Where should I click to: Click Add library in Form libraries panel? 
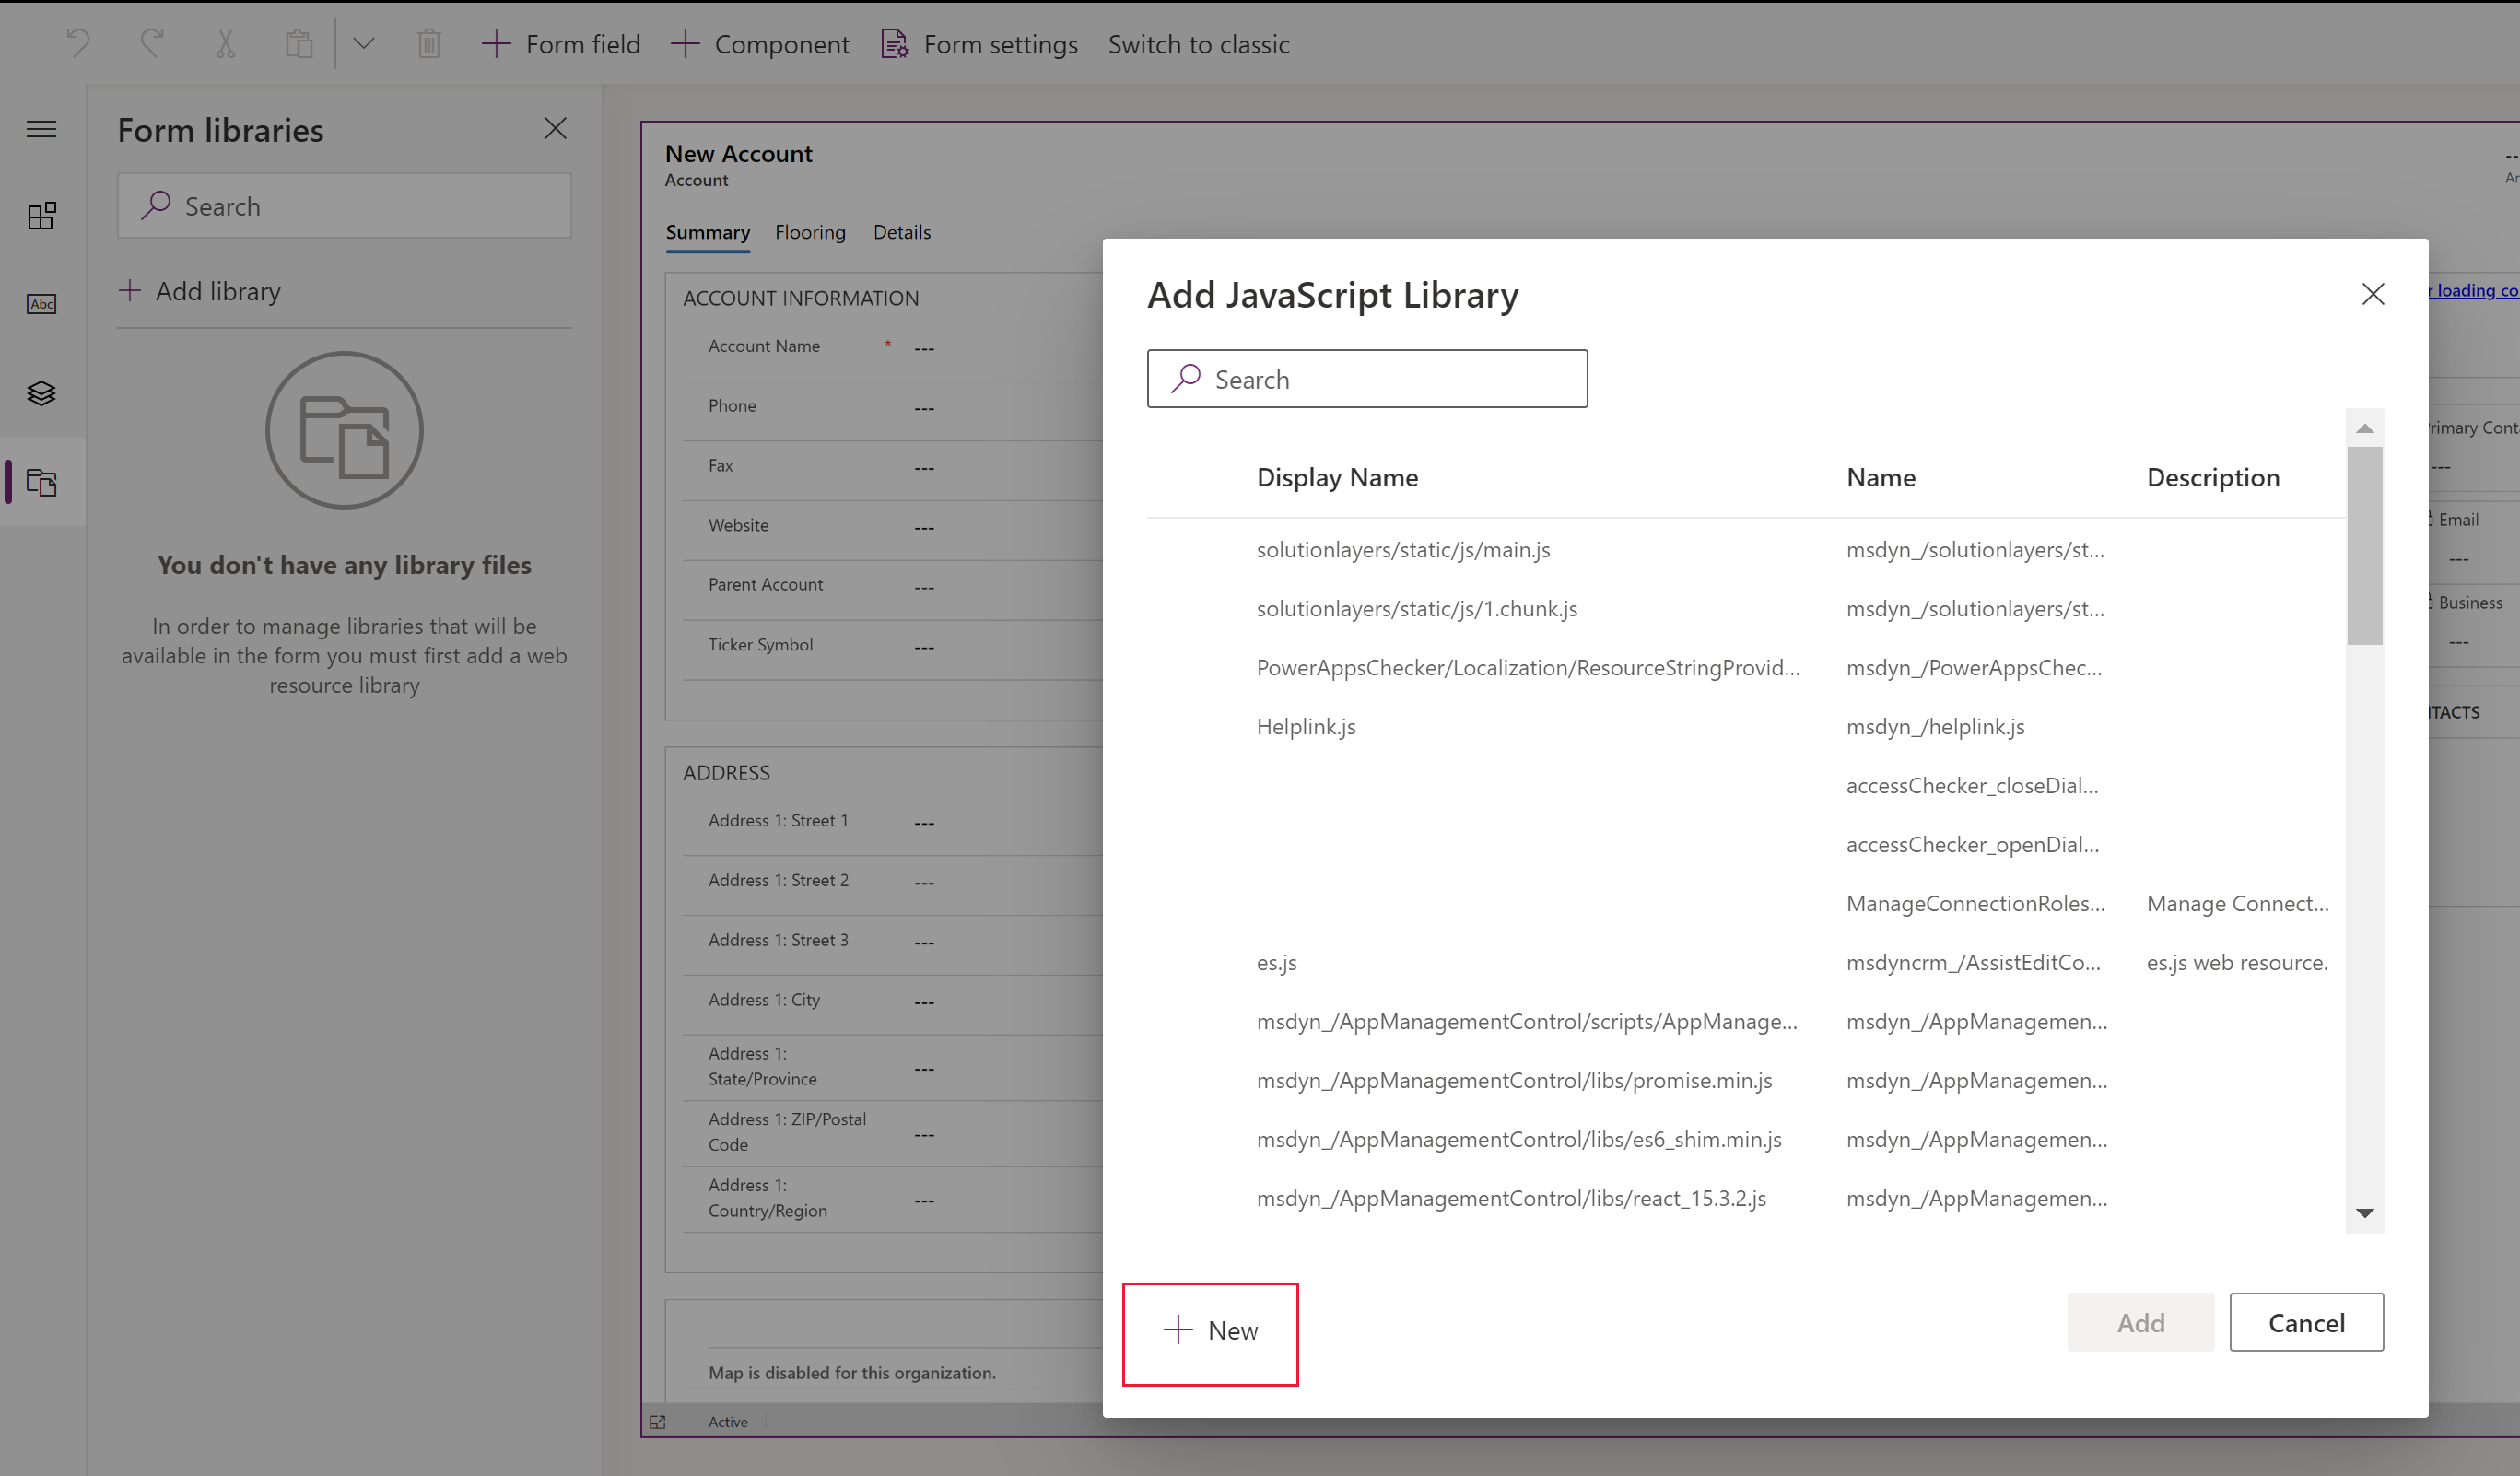pyautogui.click(x=197, y=290)
